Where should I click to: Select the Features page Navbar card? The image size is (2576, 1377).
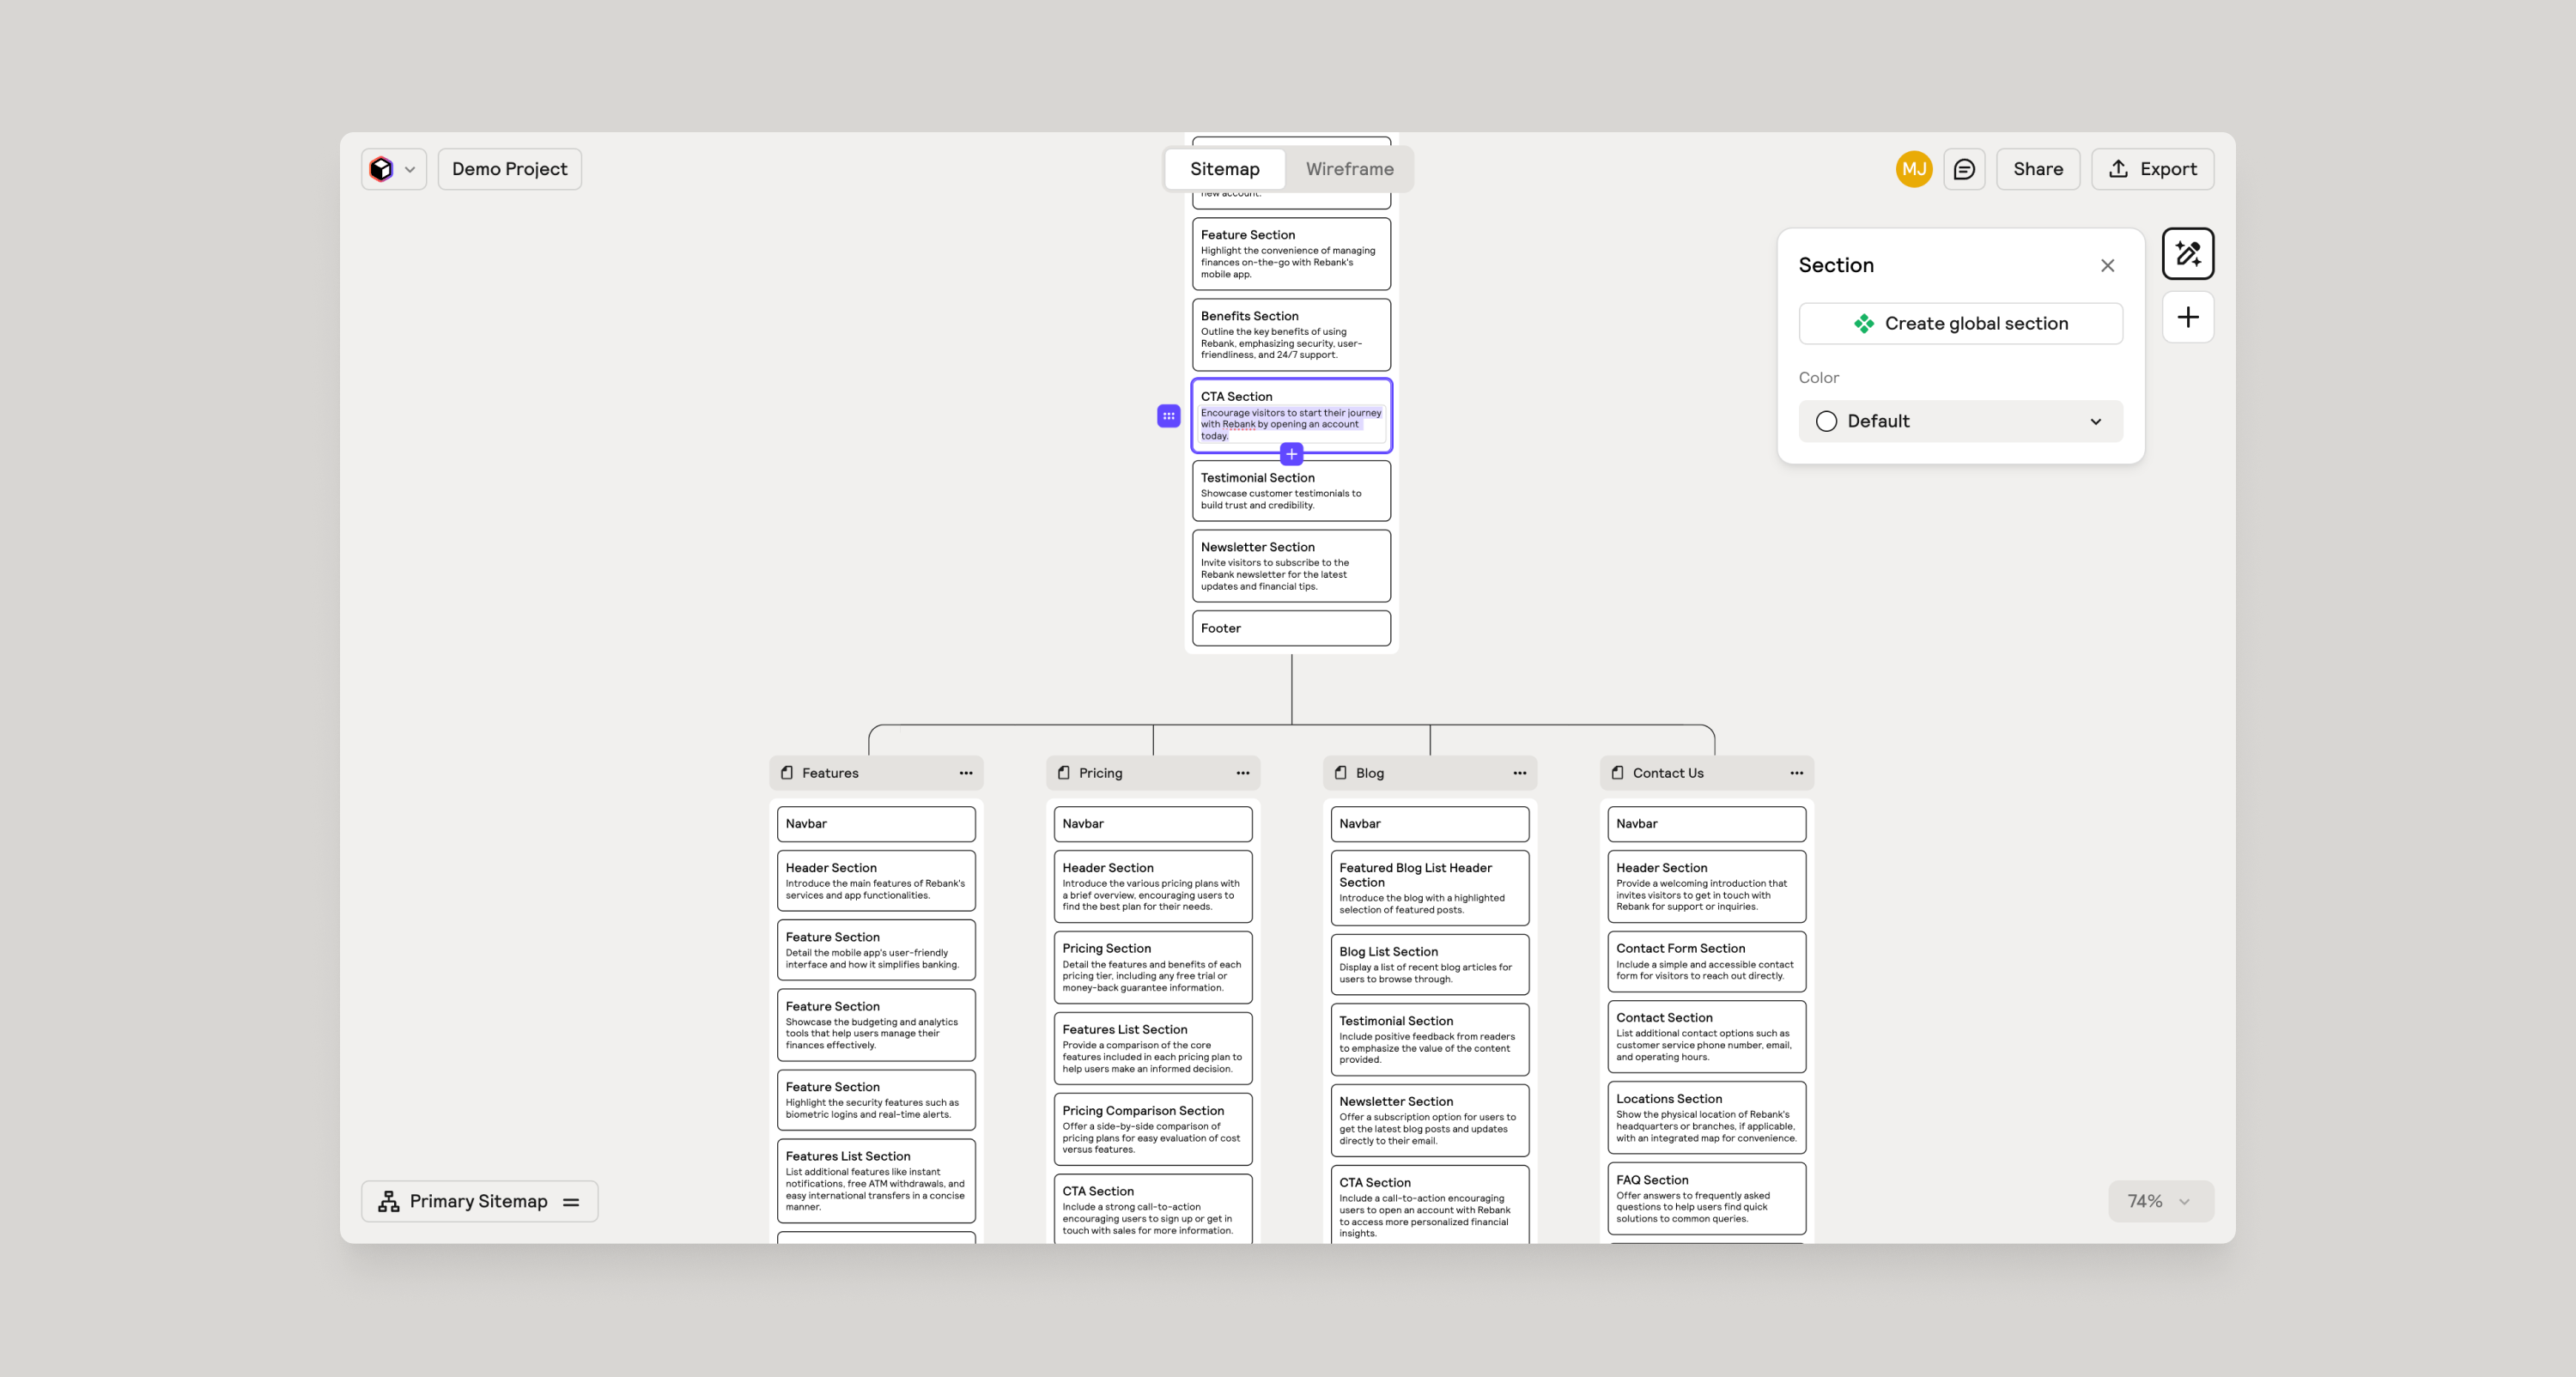pos(876,824)
